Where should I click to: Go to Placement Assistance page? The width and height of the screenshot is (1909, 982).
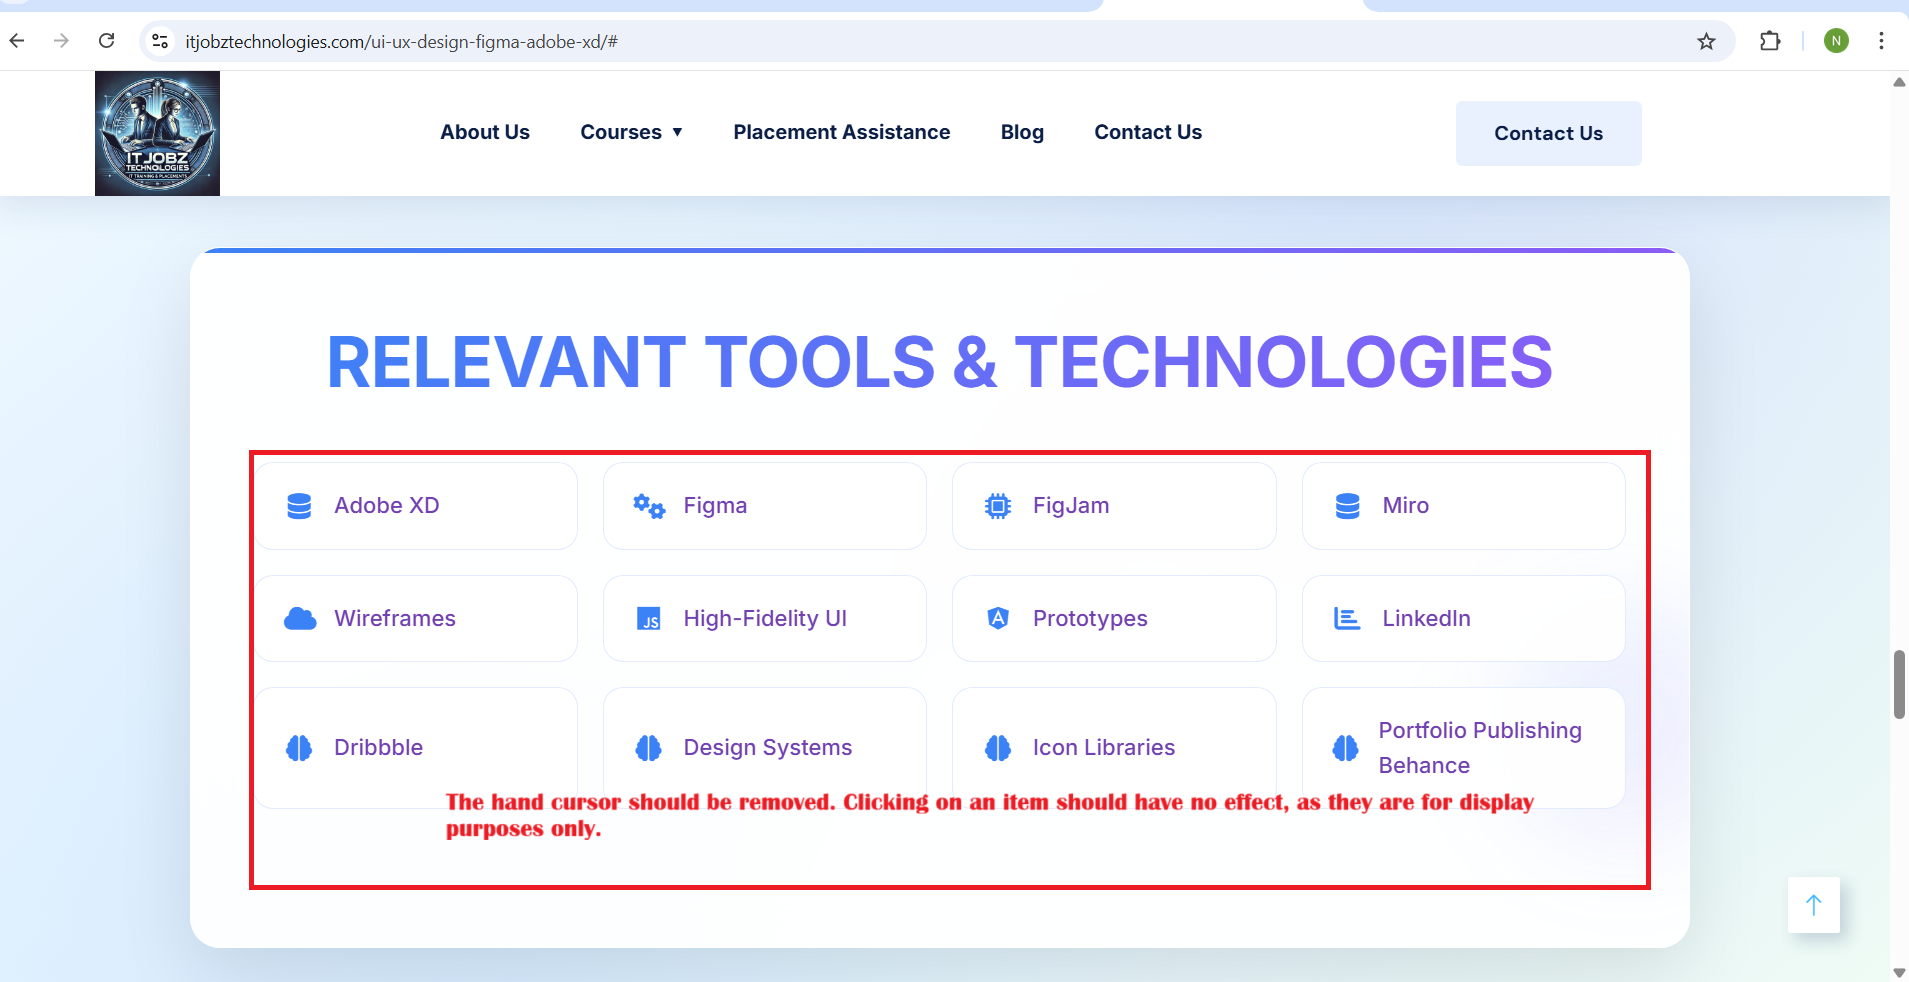(841, 132)
